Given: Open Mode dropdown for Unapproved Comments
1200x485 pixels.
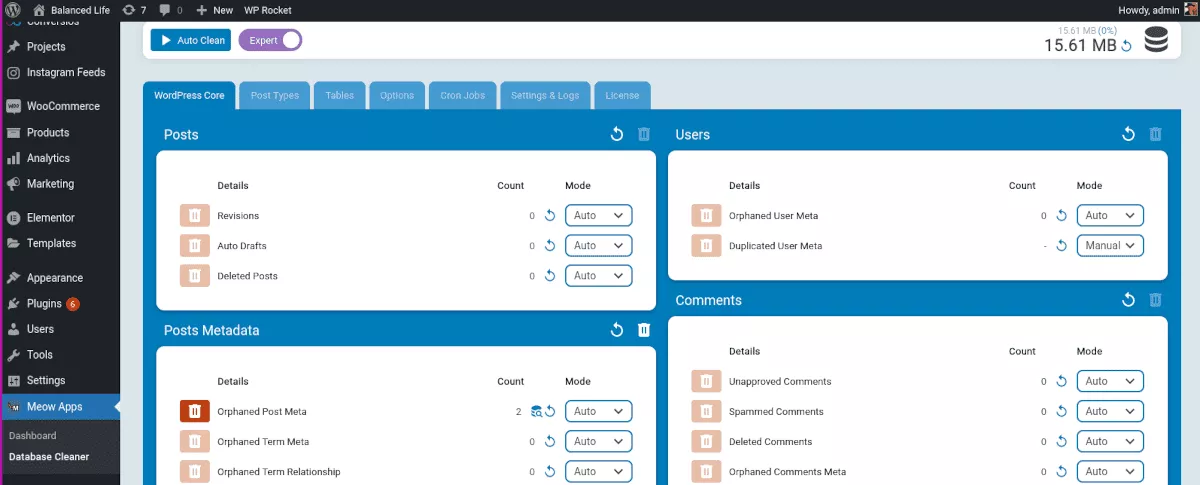Looking at the screenshot, I should (x=1110, y=381).
